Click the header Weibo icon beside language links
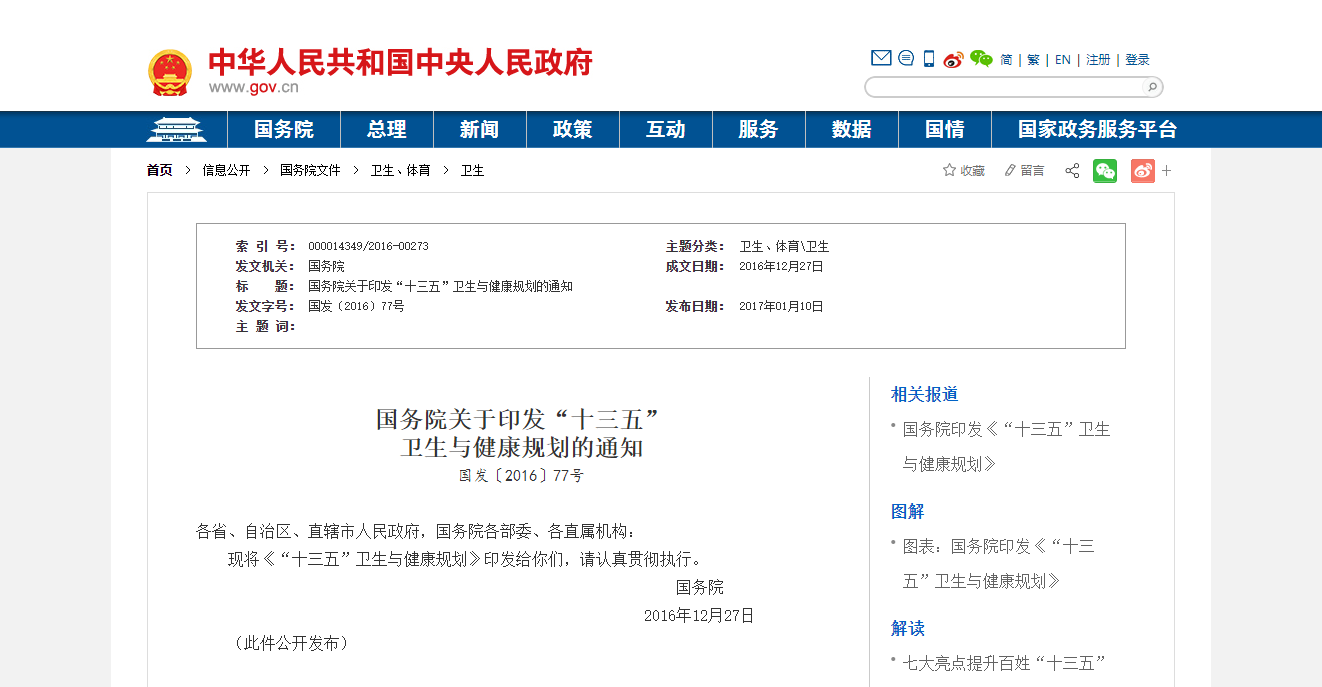Image resolution: width=1322 pixels, height=687 pixels. click(x=953, y=59)
